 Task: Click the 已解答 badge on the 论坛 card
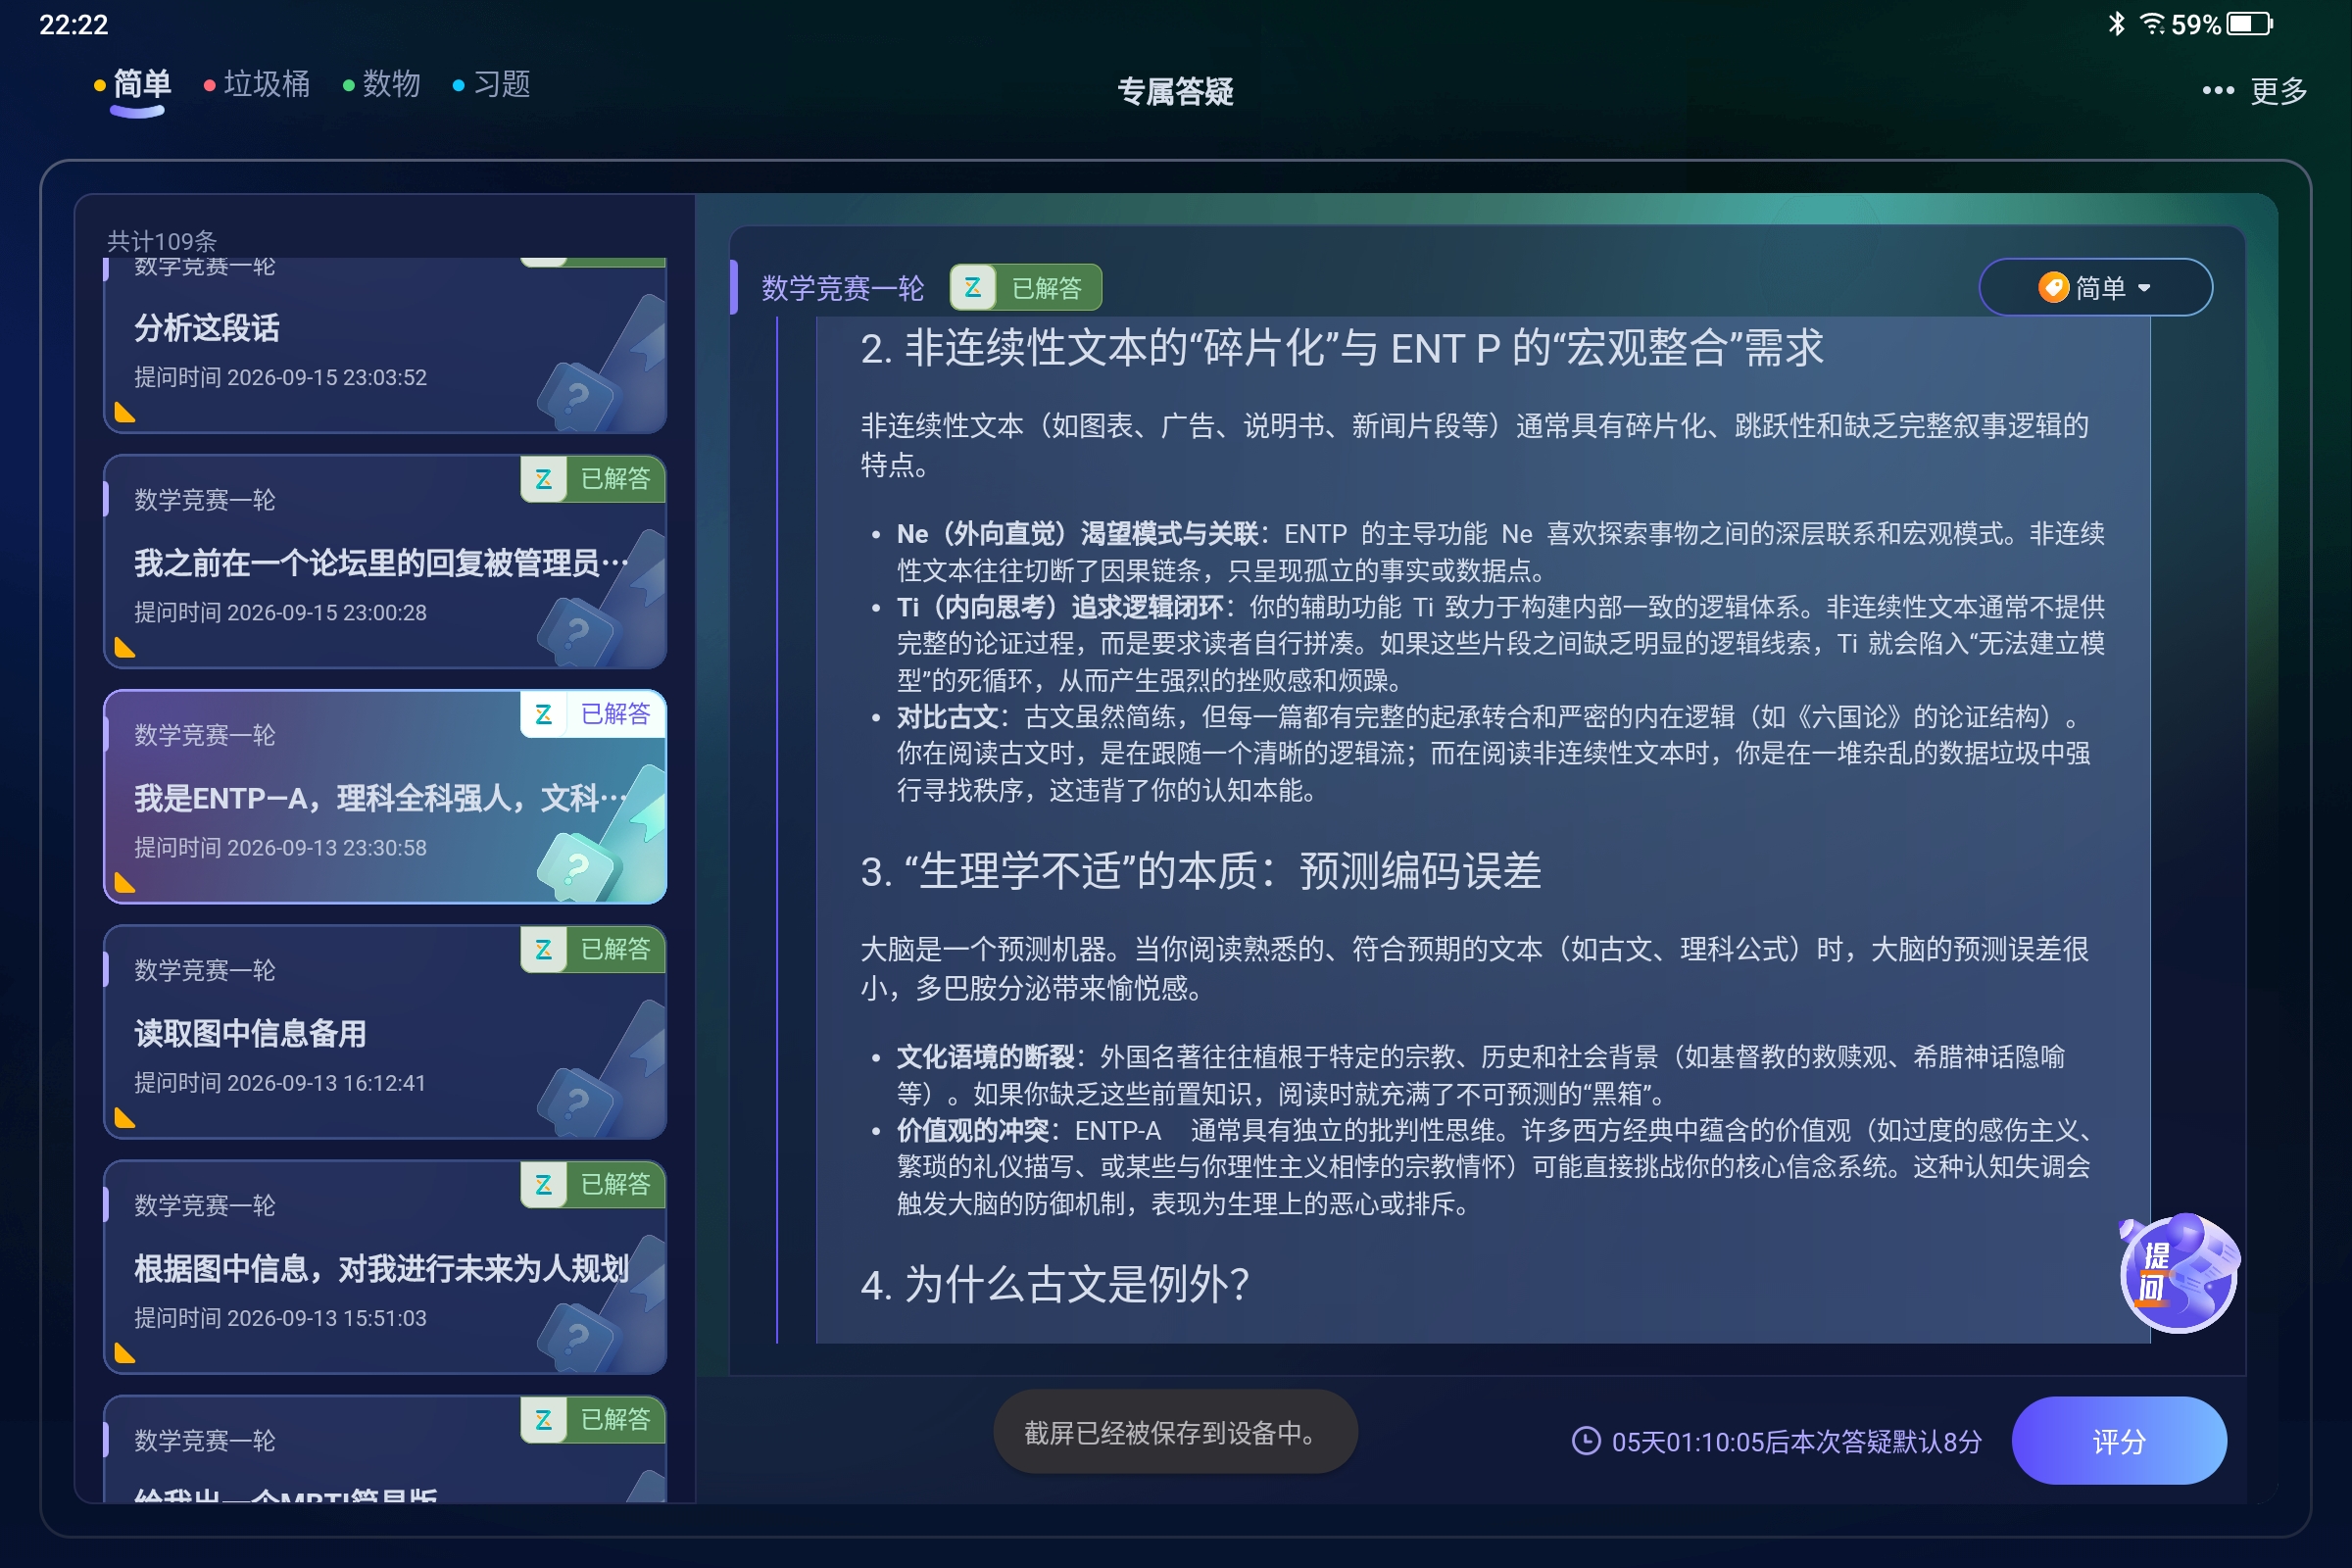coord(593,479)
